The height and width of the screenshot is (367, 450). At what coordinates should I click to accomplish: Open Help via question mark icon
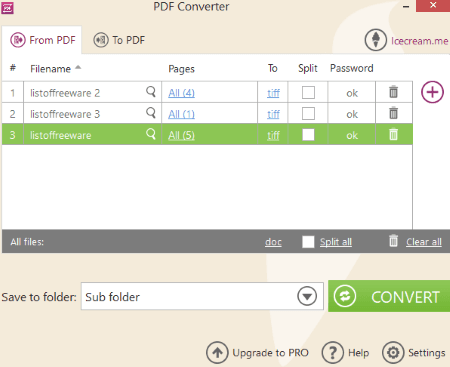pos(333,353)
